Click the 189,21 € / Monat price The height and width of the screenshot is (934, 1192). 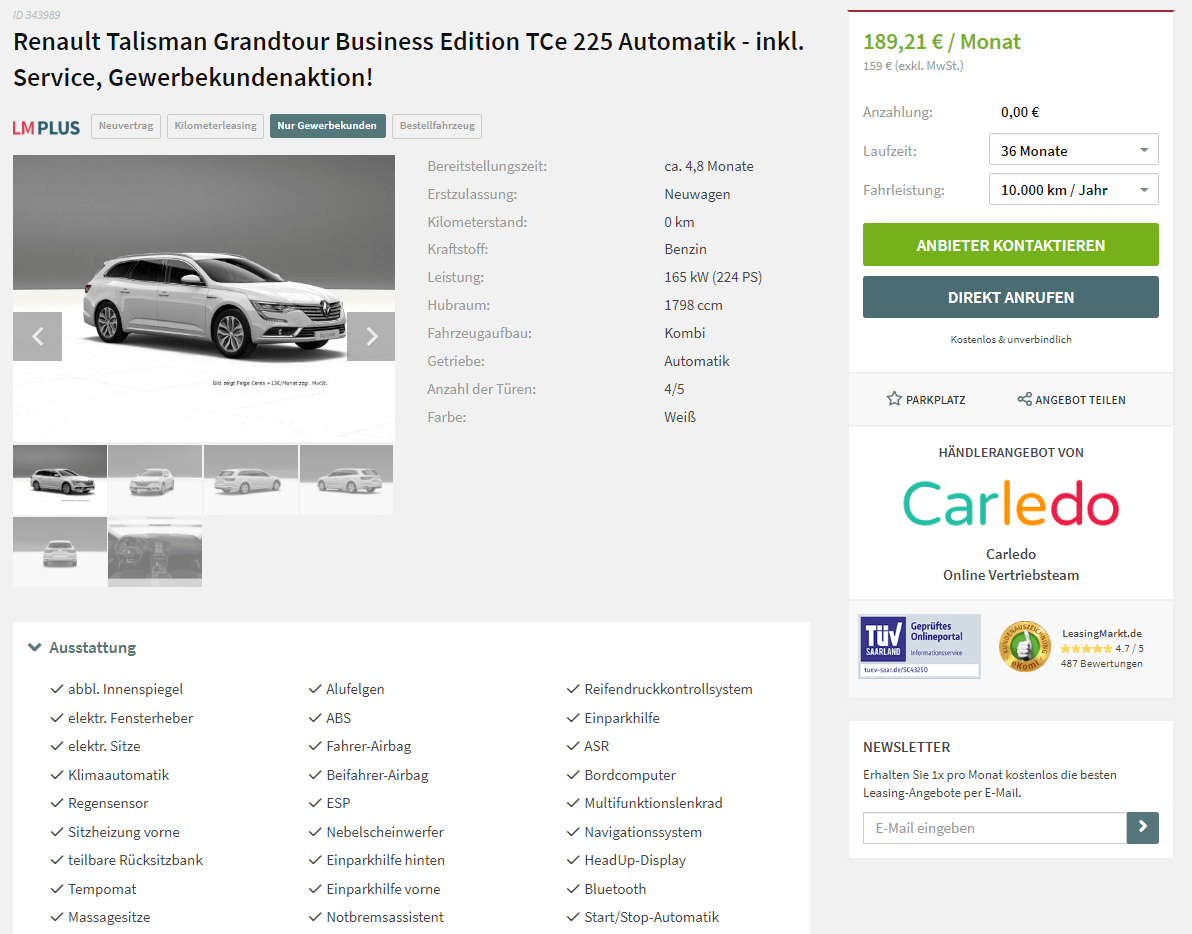click(941, 42)
